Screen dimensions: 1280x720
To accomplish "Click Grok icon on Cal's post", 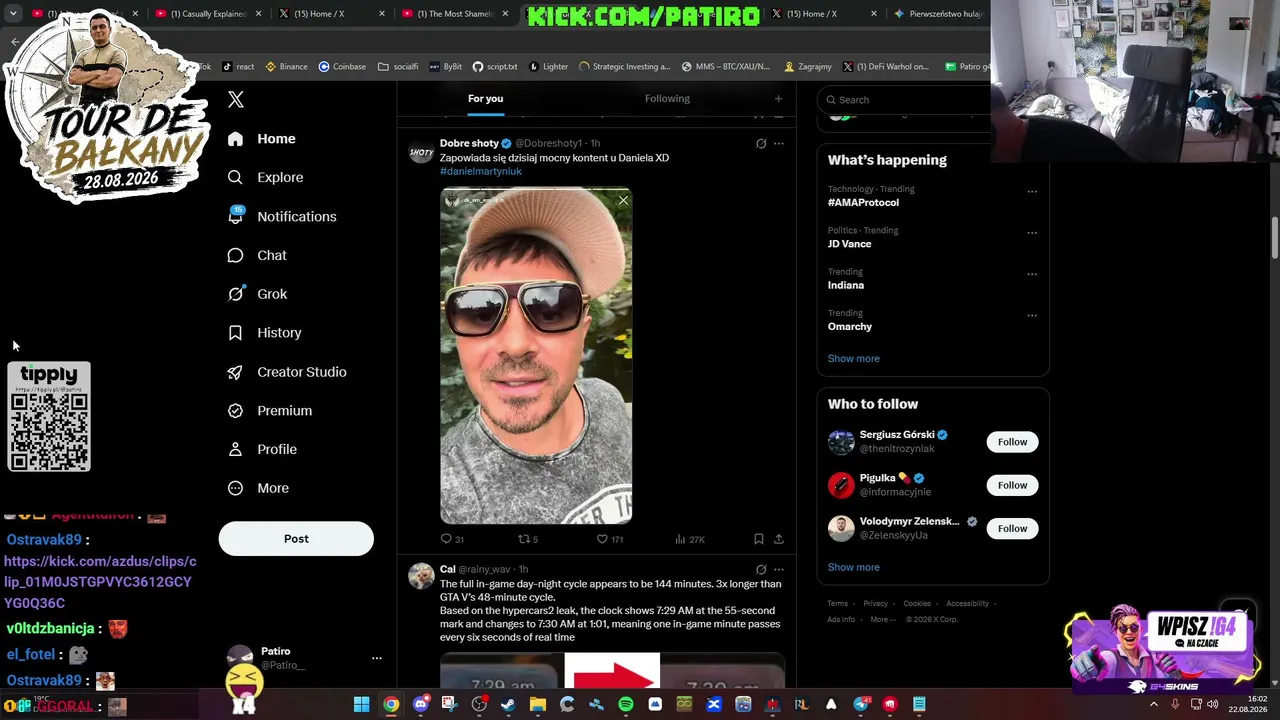I will pos(761,569).
